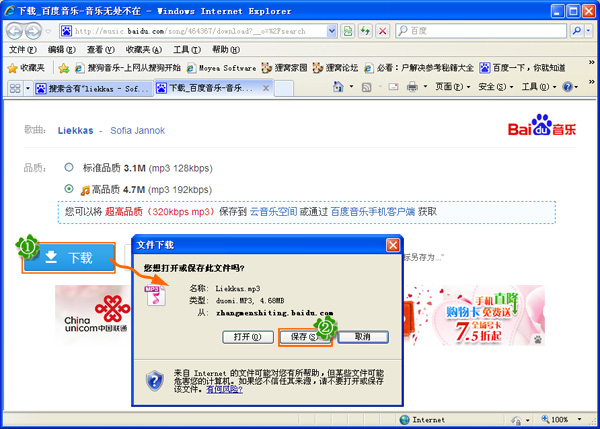Click the blue 下载 download button
This screenshot has width=600, height=429.
point(68,258)
